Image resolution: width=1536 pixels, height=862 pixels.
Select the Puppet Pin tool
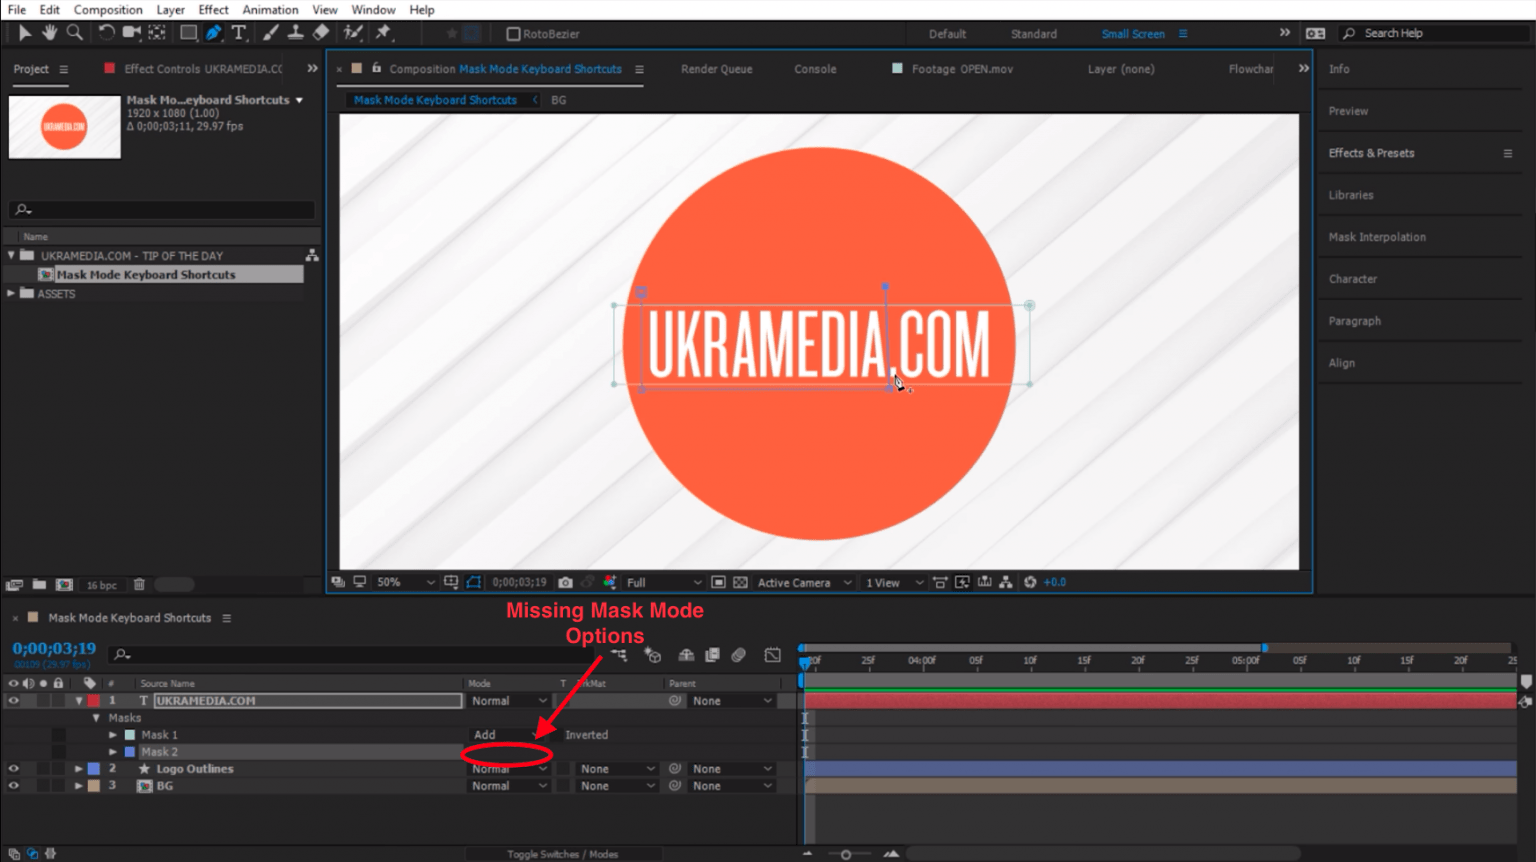[383, 33]
